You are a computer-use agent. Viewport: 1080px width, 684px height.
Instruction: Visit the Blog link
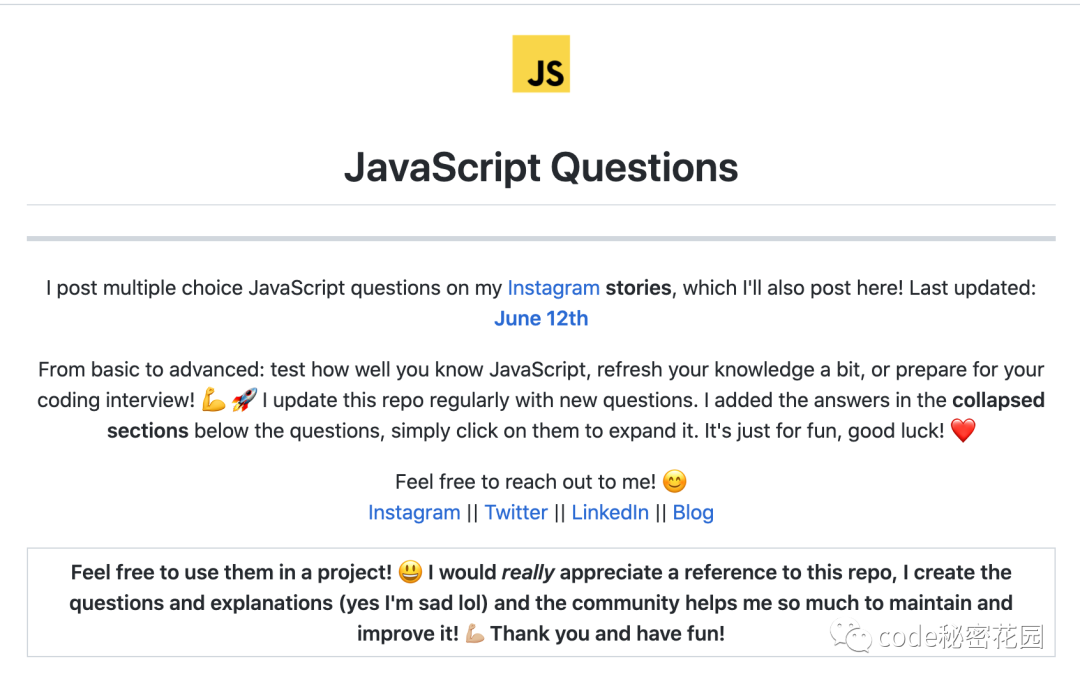(693, 512)
